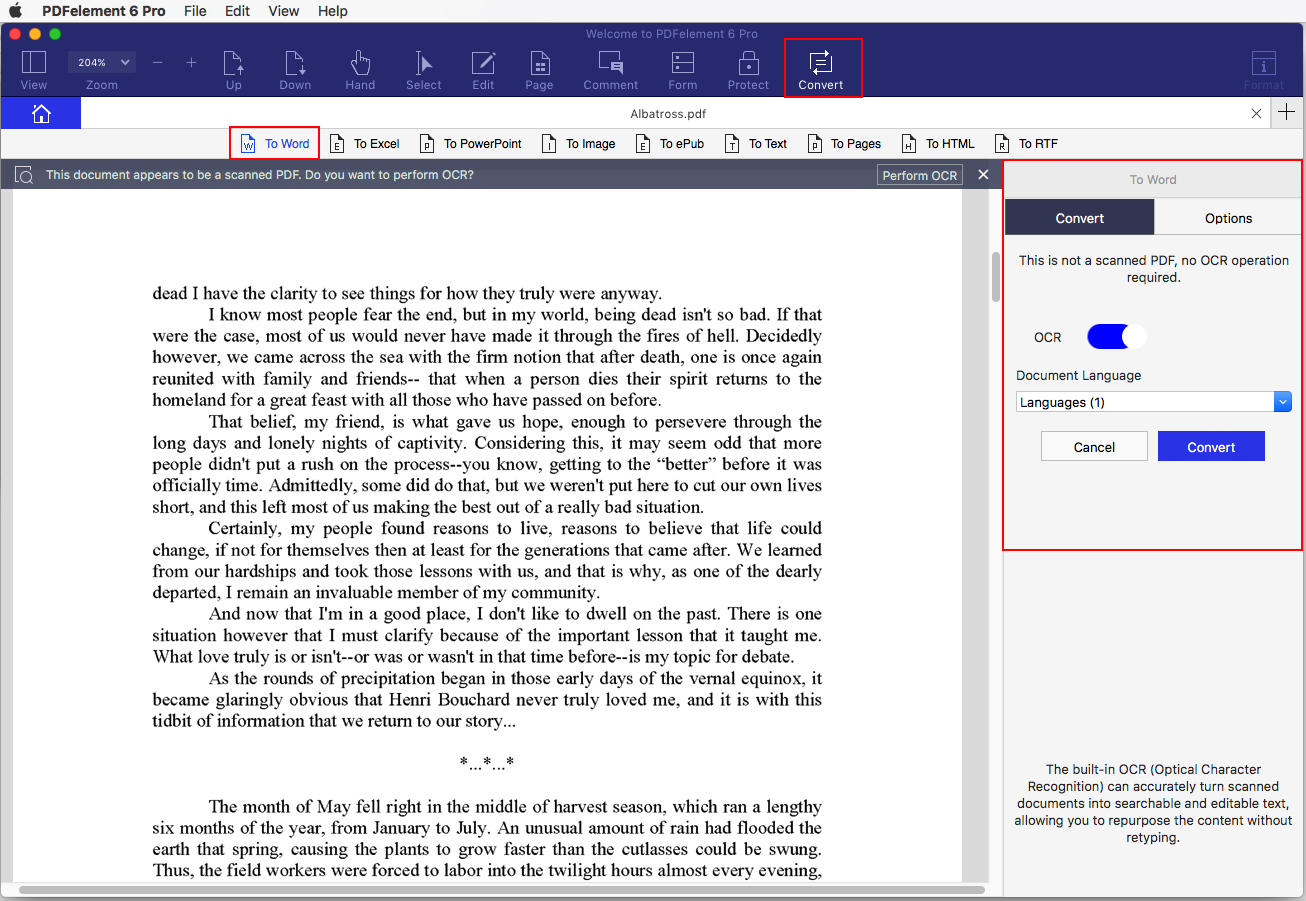Cancel the To Word conversion
This screenshot has height=901, width=1306.
[x=1094, y=446]
